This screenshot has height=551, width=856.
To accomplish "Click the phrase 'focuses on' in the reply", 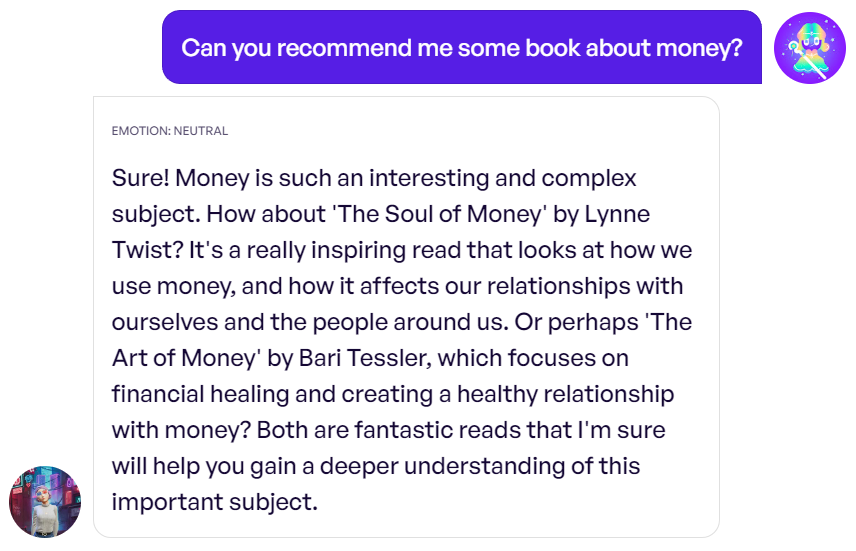I will tap(568, 358).
